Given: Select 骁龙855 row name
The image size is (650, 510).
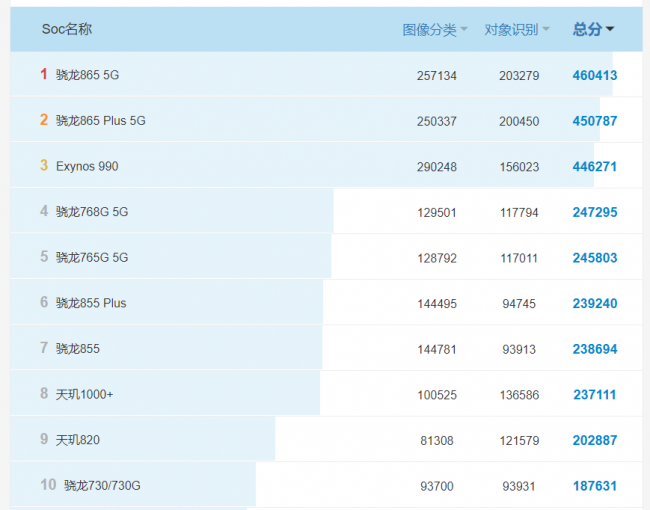Looking at the screenshot, I should coord(78,349).
